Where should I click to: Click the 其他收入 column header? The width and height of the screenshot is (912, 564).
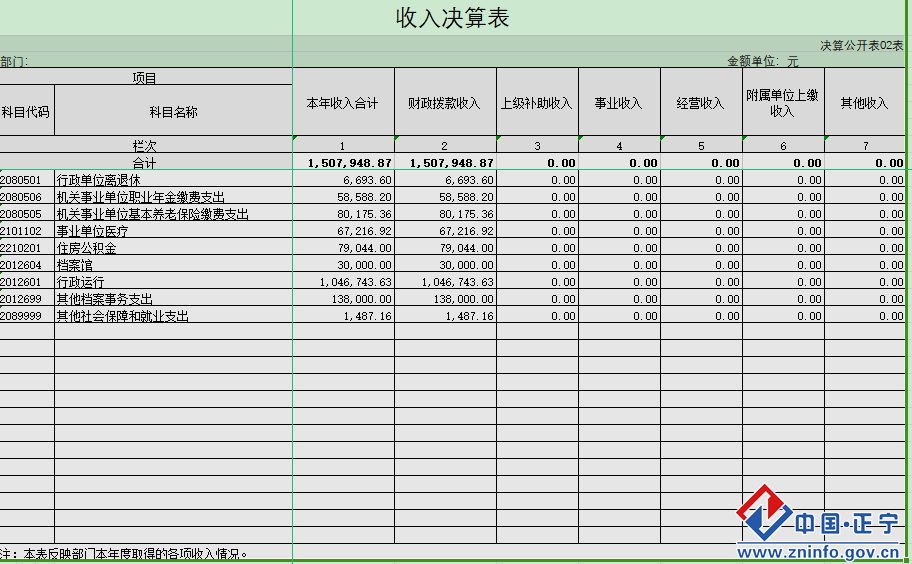tap(864, 103)
